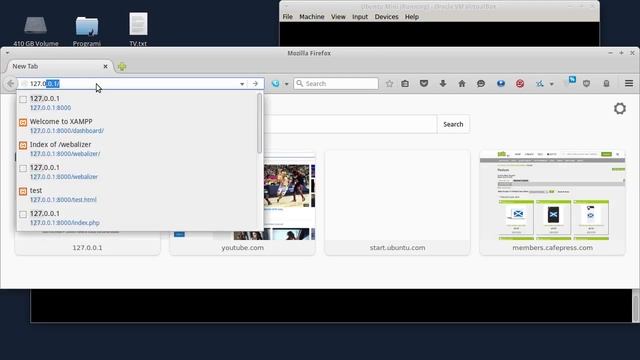This screenshot has width=640, height=360.
Task: Click the new tab page Search button
Action: [x=453, y=124]
